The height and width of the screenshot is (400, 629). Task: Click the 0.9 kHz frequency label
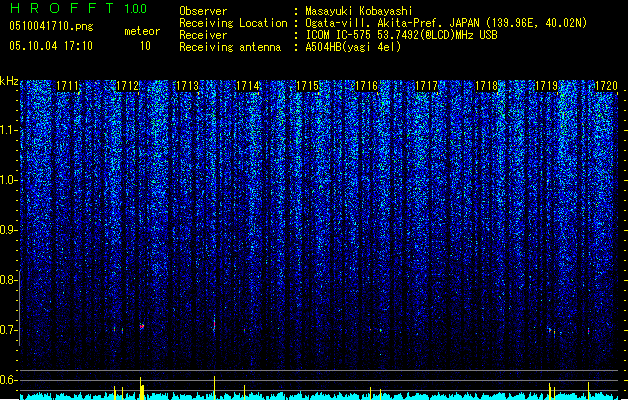(8, 230)
